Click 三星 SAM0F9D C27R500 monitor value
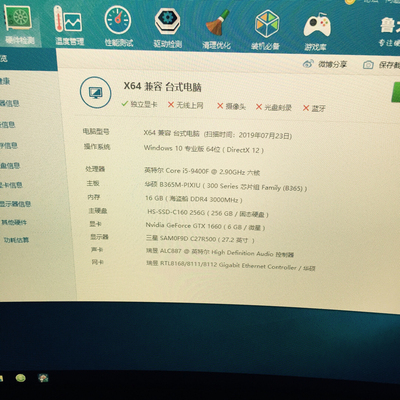This screenshot has width=400, height=400. coord(200,239)
